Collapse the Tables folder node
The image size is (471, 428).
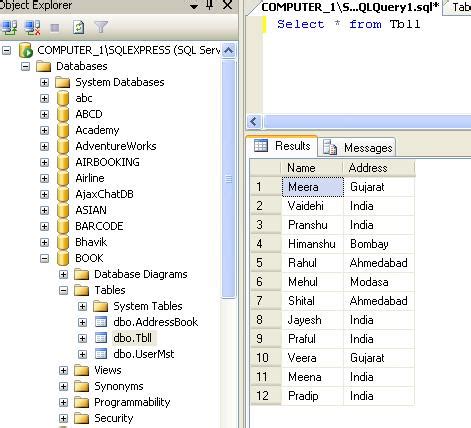63,290
